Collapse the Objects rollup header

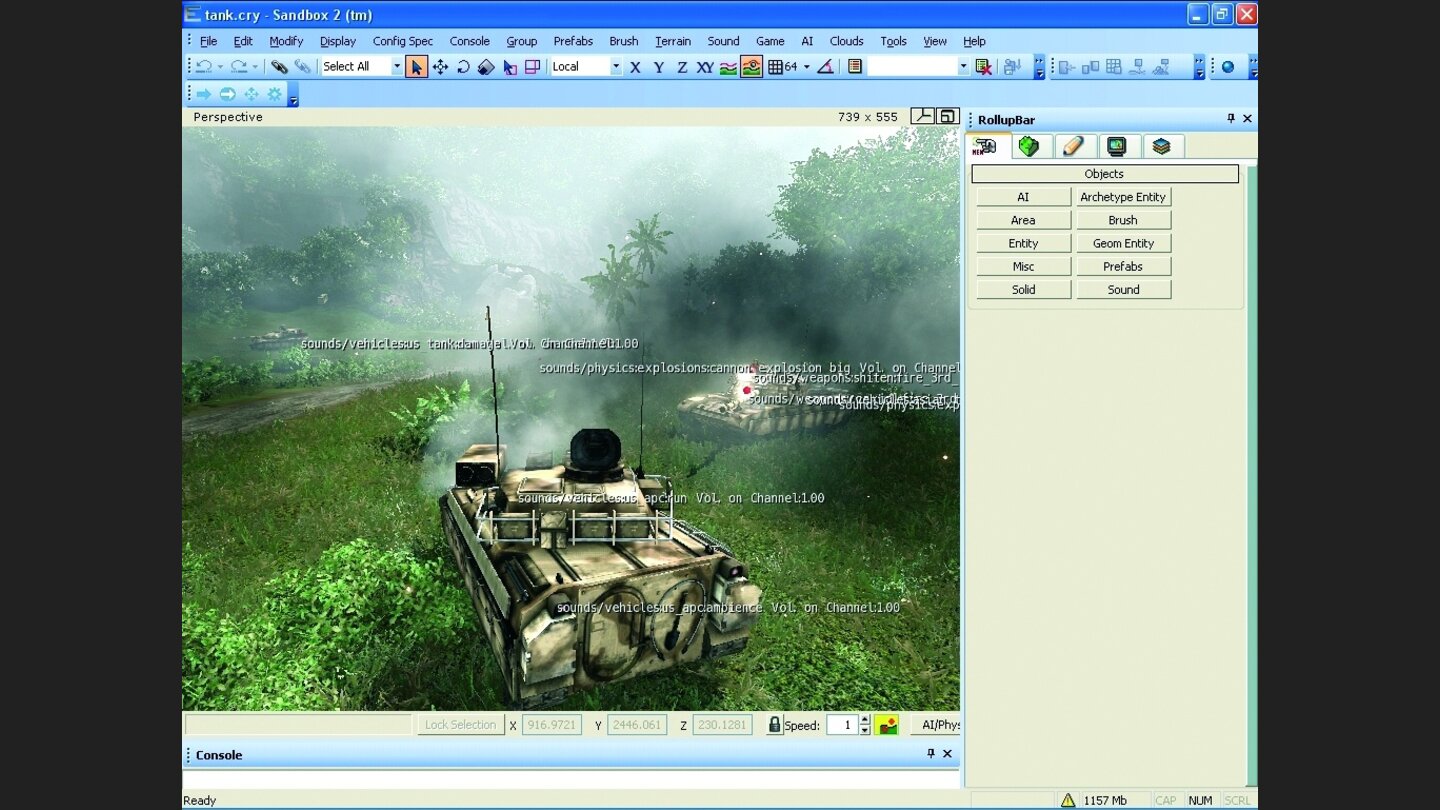click(1105, 174)
